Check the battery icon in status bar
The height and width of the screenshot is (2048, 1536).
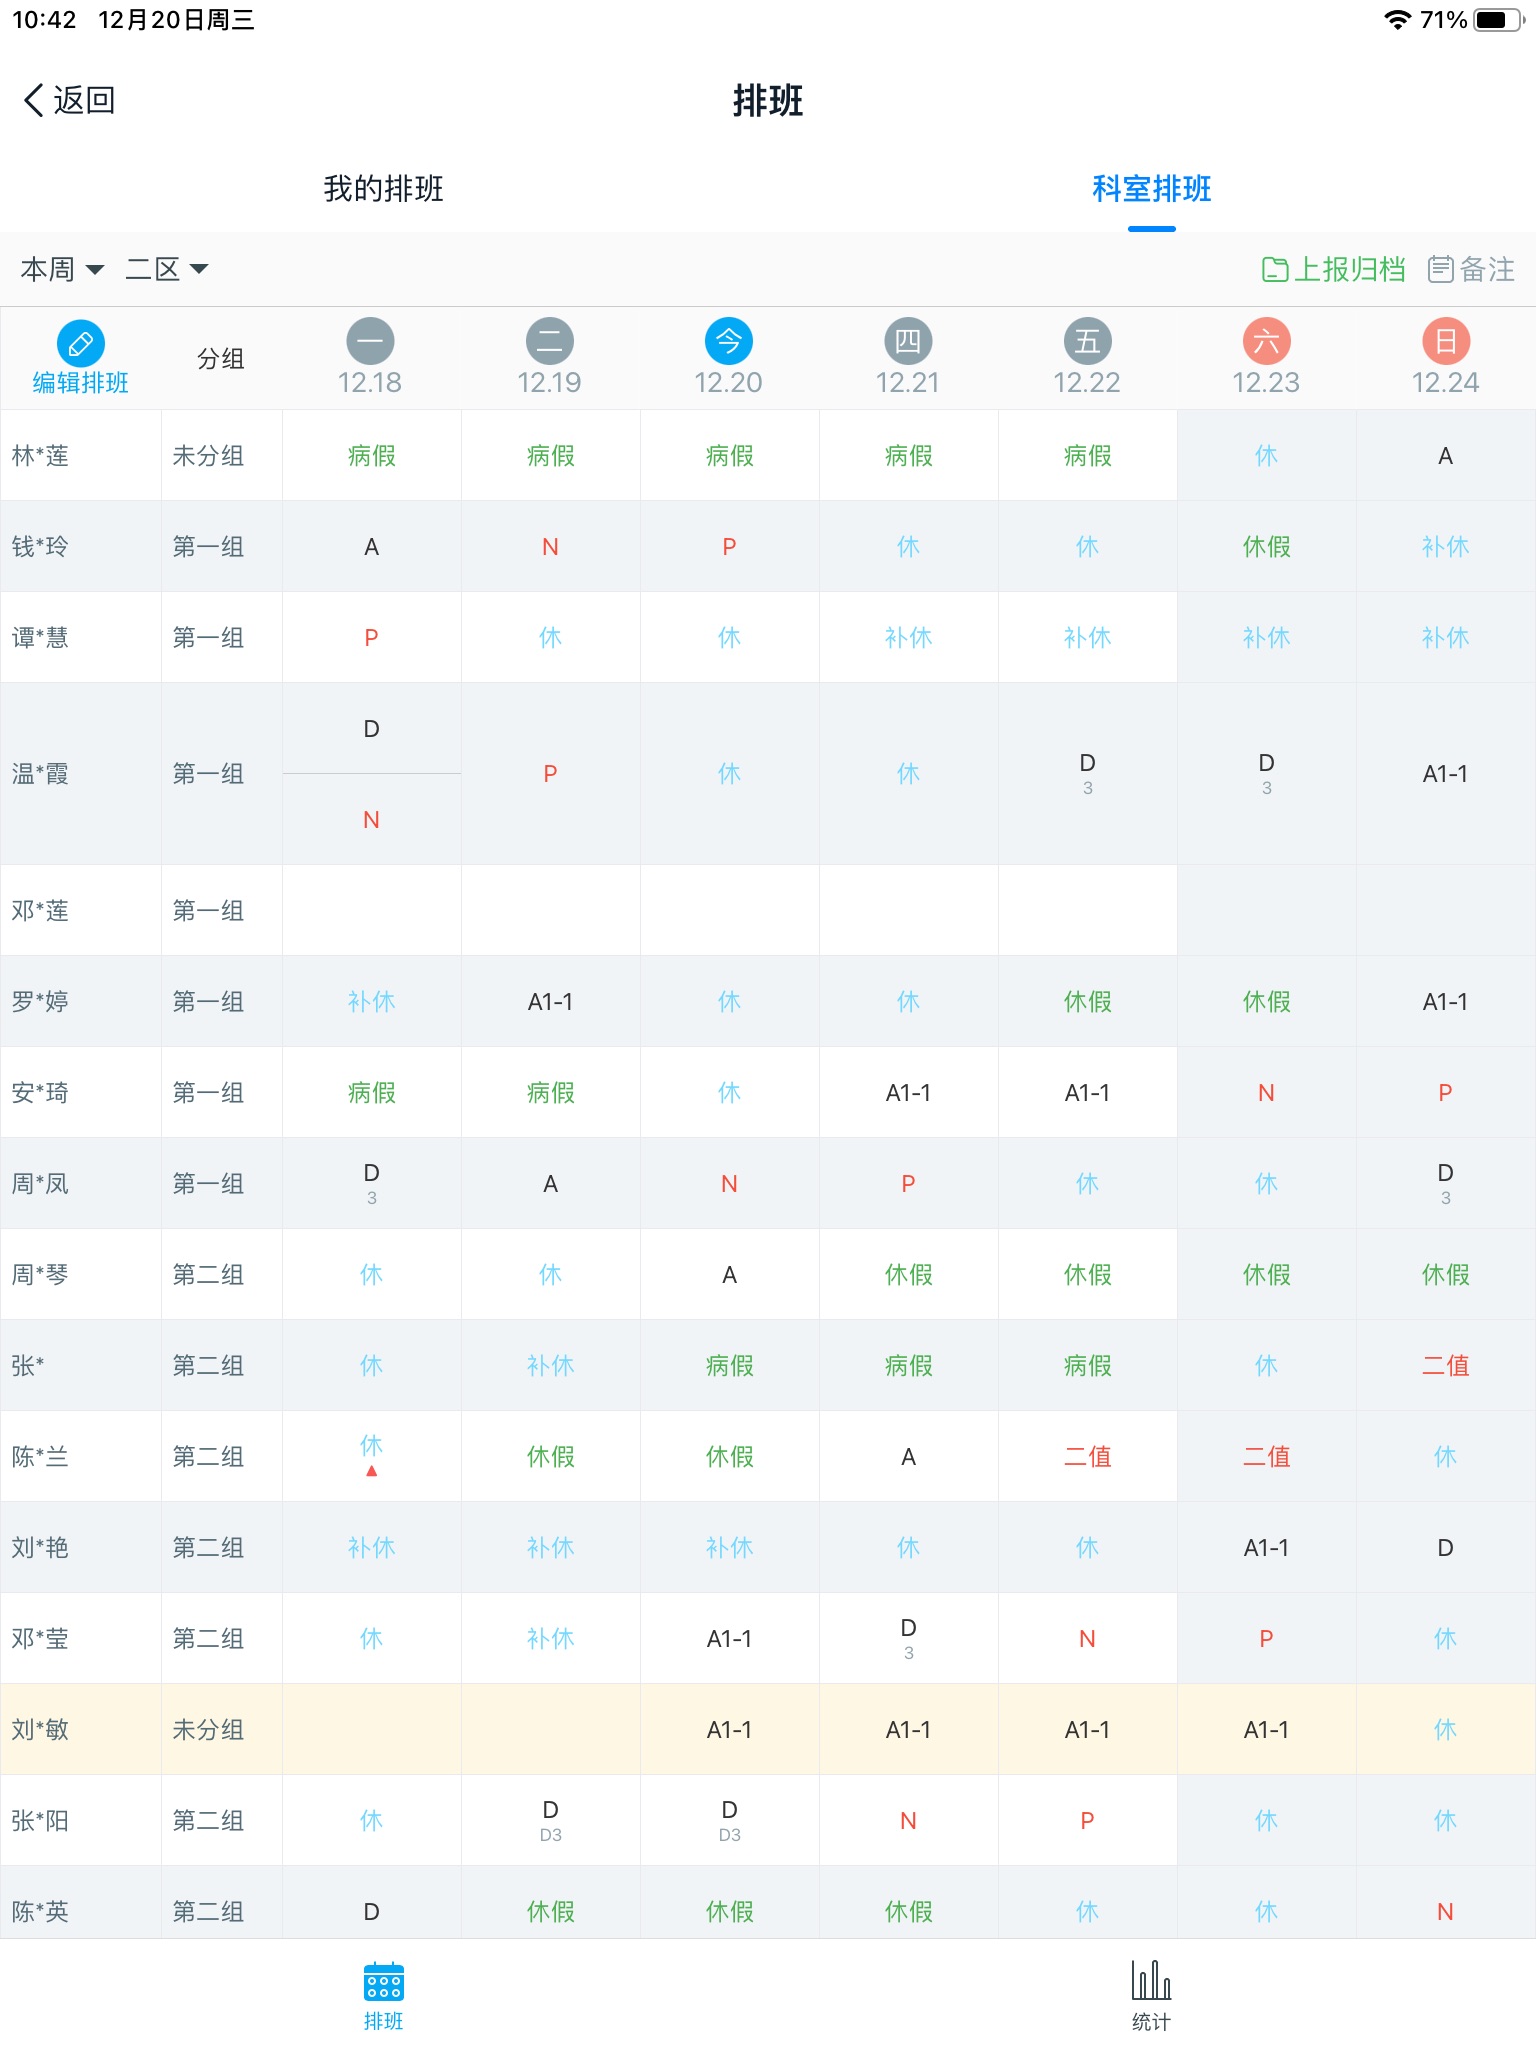[x=1500, y=20]
